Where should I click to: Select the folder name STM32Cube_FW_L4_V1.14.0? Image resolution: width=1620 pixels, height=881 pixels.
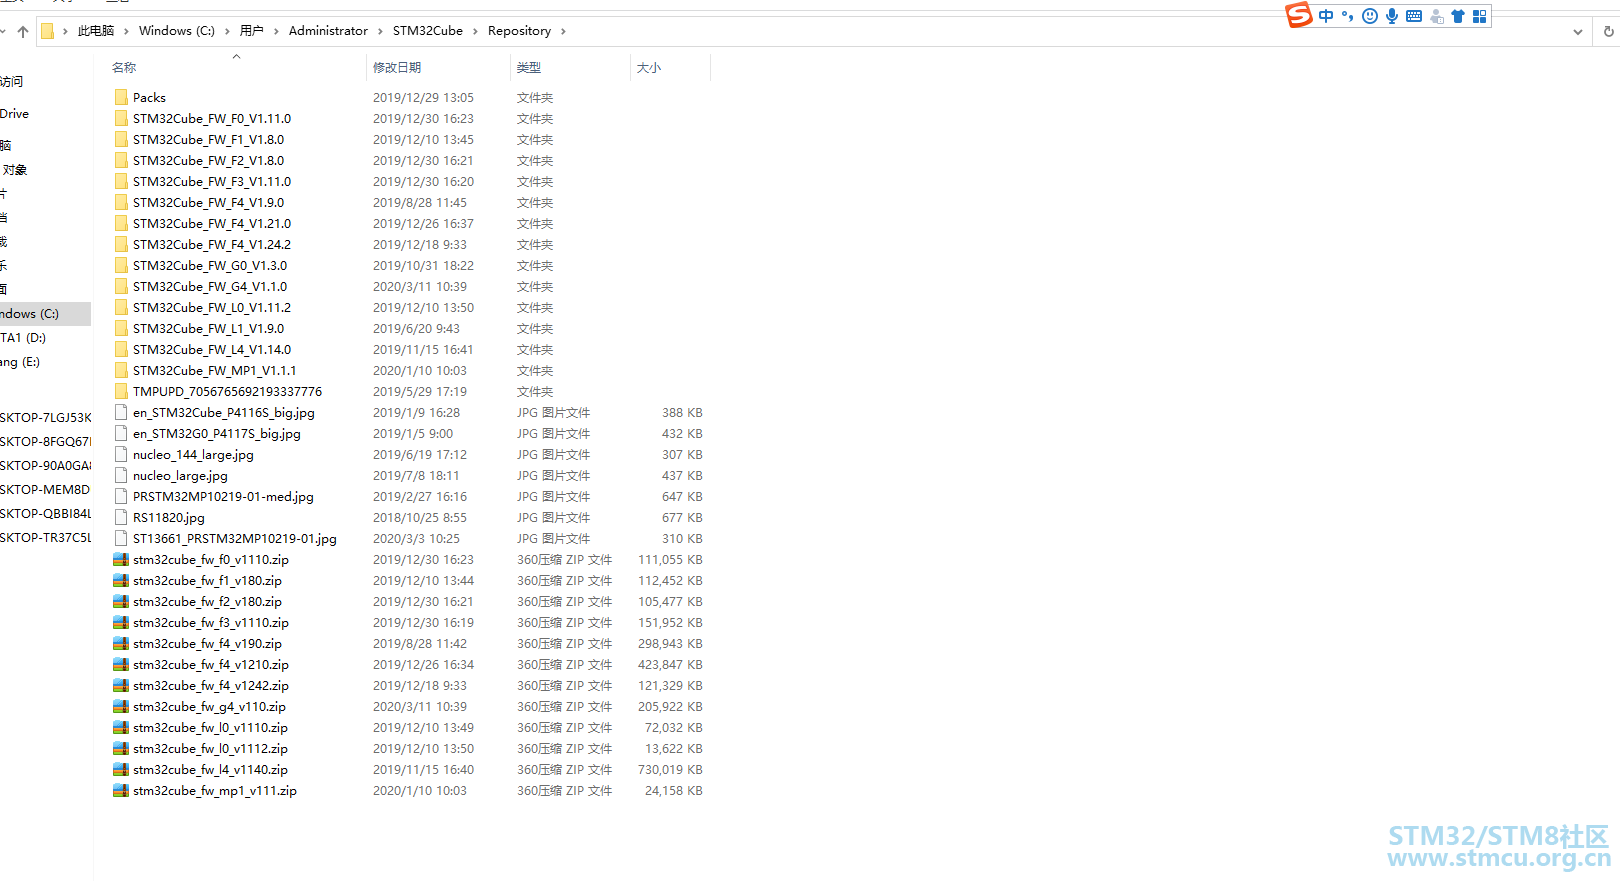pyautogui.click(x=212, y=349)
